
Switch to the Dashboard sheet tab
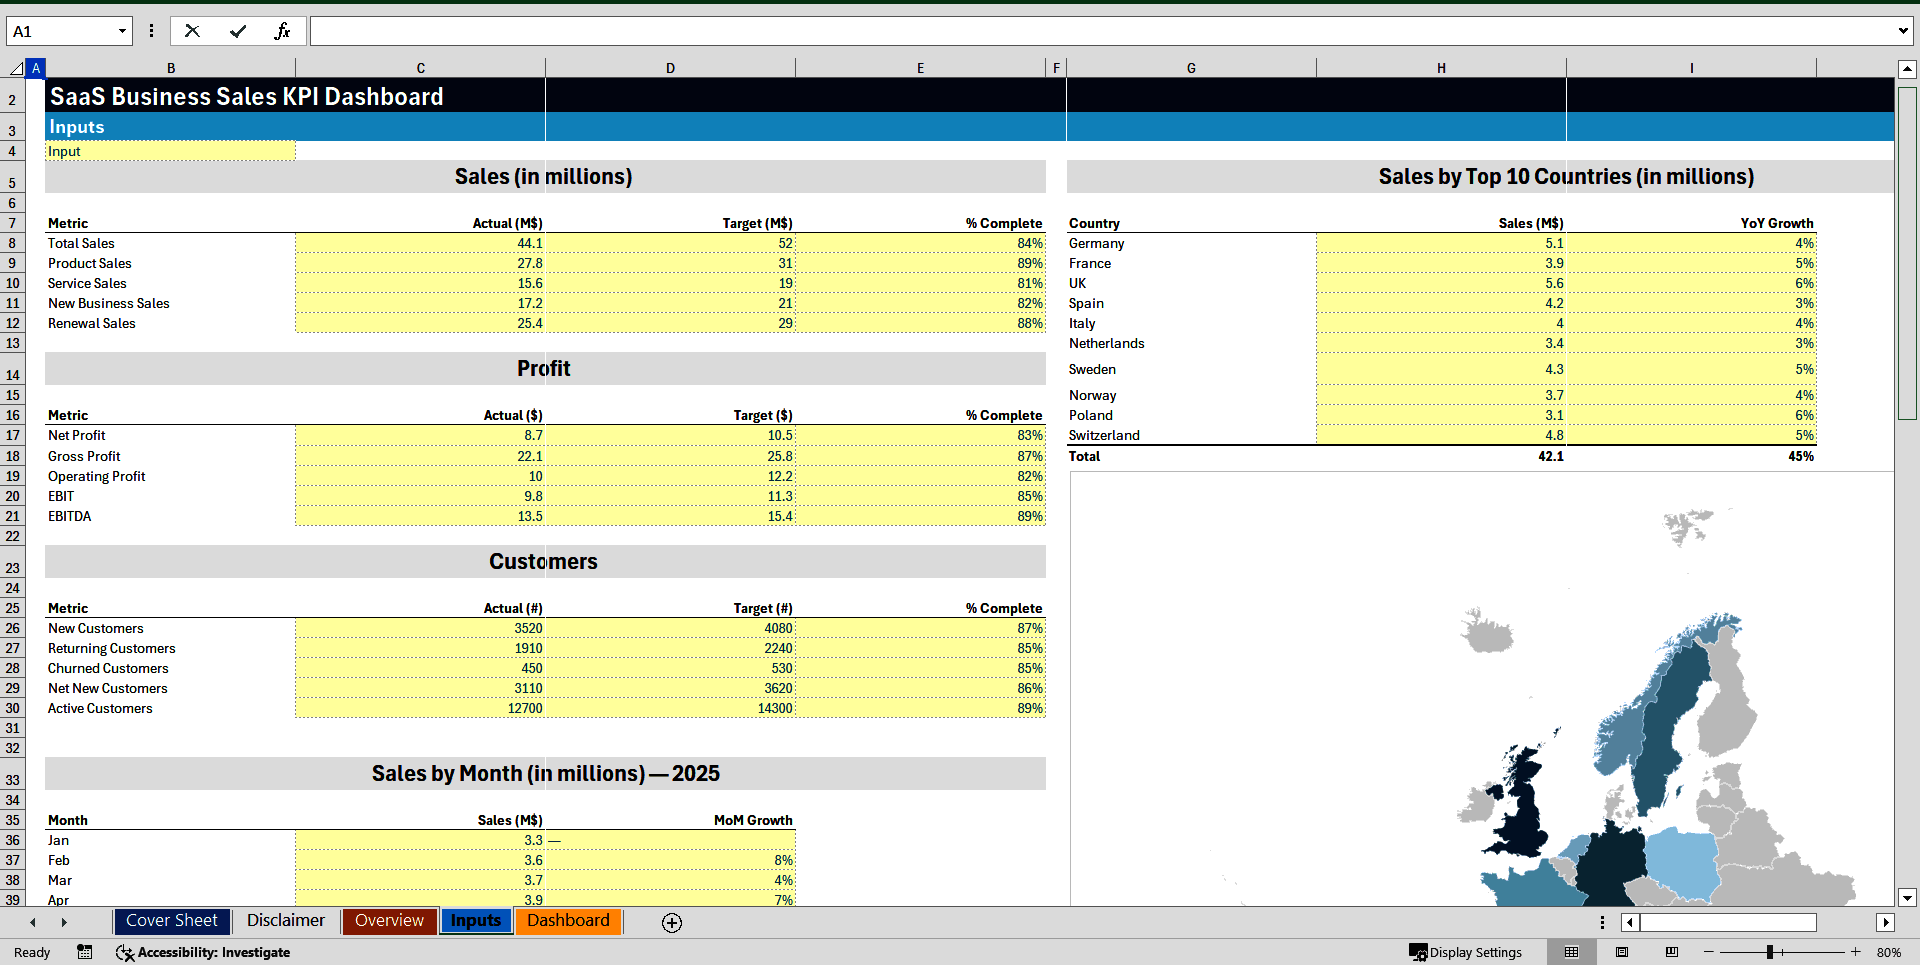pyautogui.click(x=568, y=921)
